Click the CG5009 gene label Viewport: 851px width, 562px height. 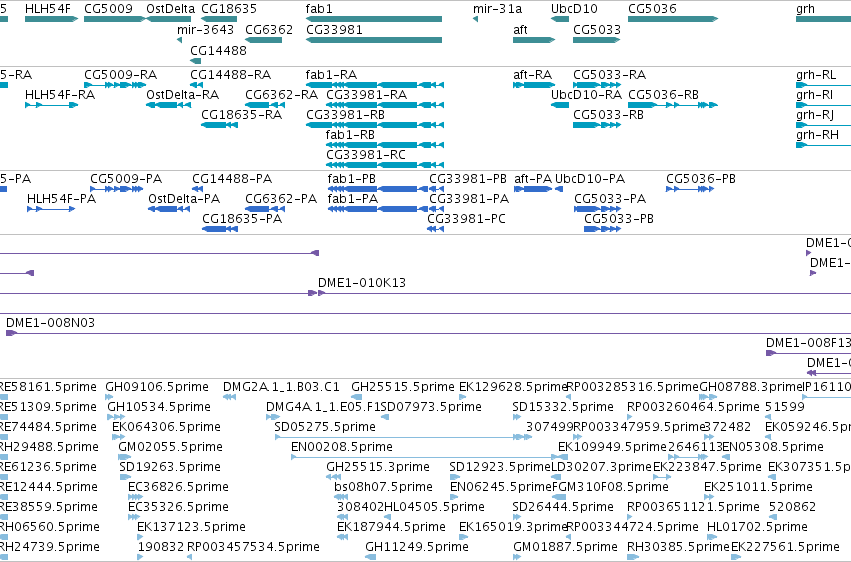click(109, 9)
